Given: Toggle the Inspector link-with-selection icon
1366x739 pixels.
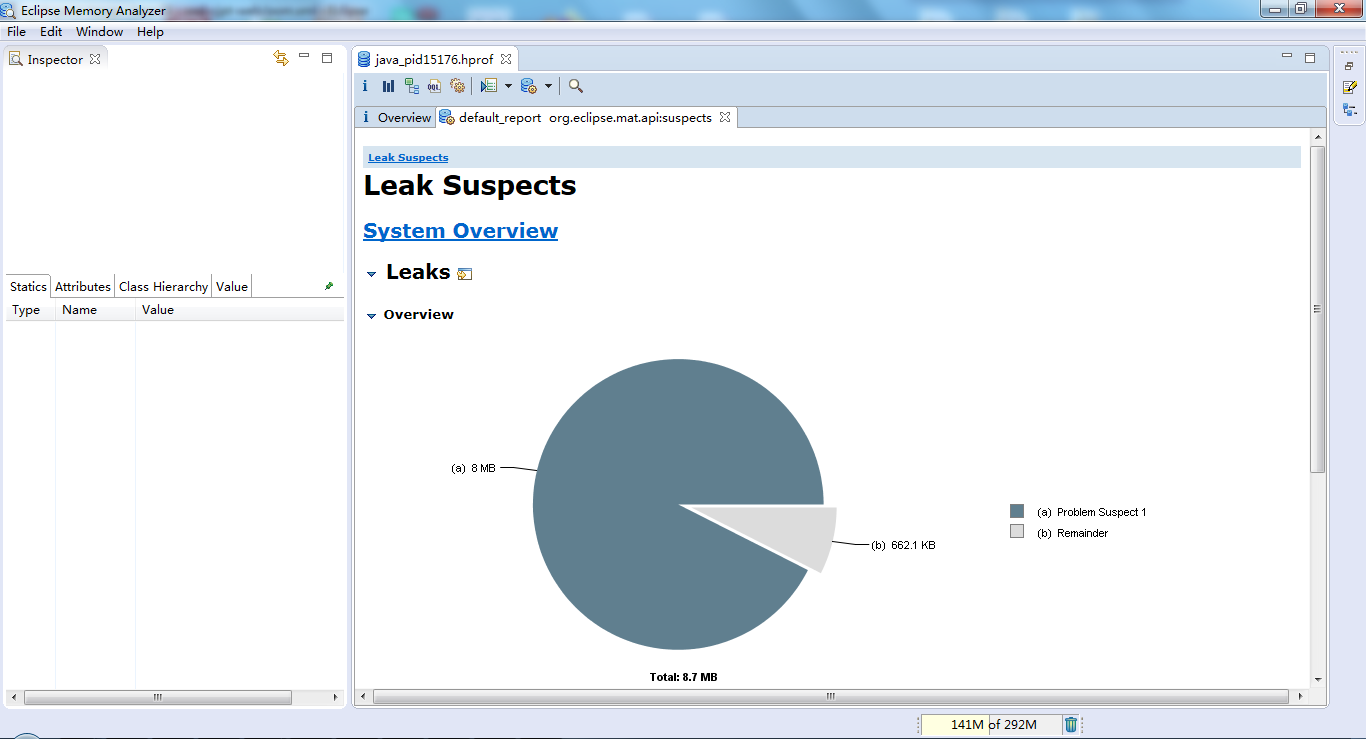Looking at the screenshot, I should click(x=281, y=58).
